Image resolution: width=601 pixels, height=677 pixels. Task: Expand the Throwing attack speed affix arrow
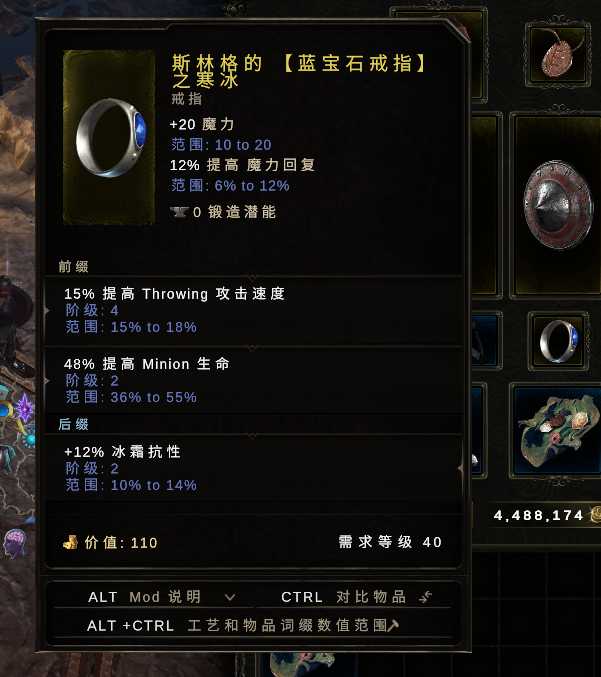click(47, 310)
